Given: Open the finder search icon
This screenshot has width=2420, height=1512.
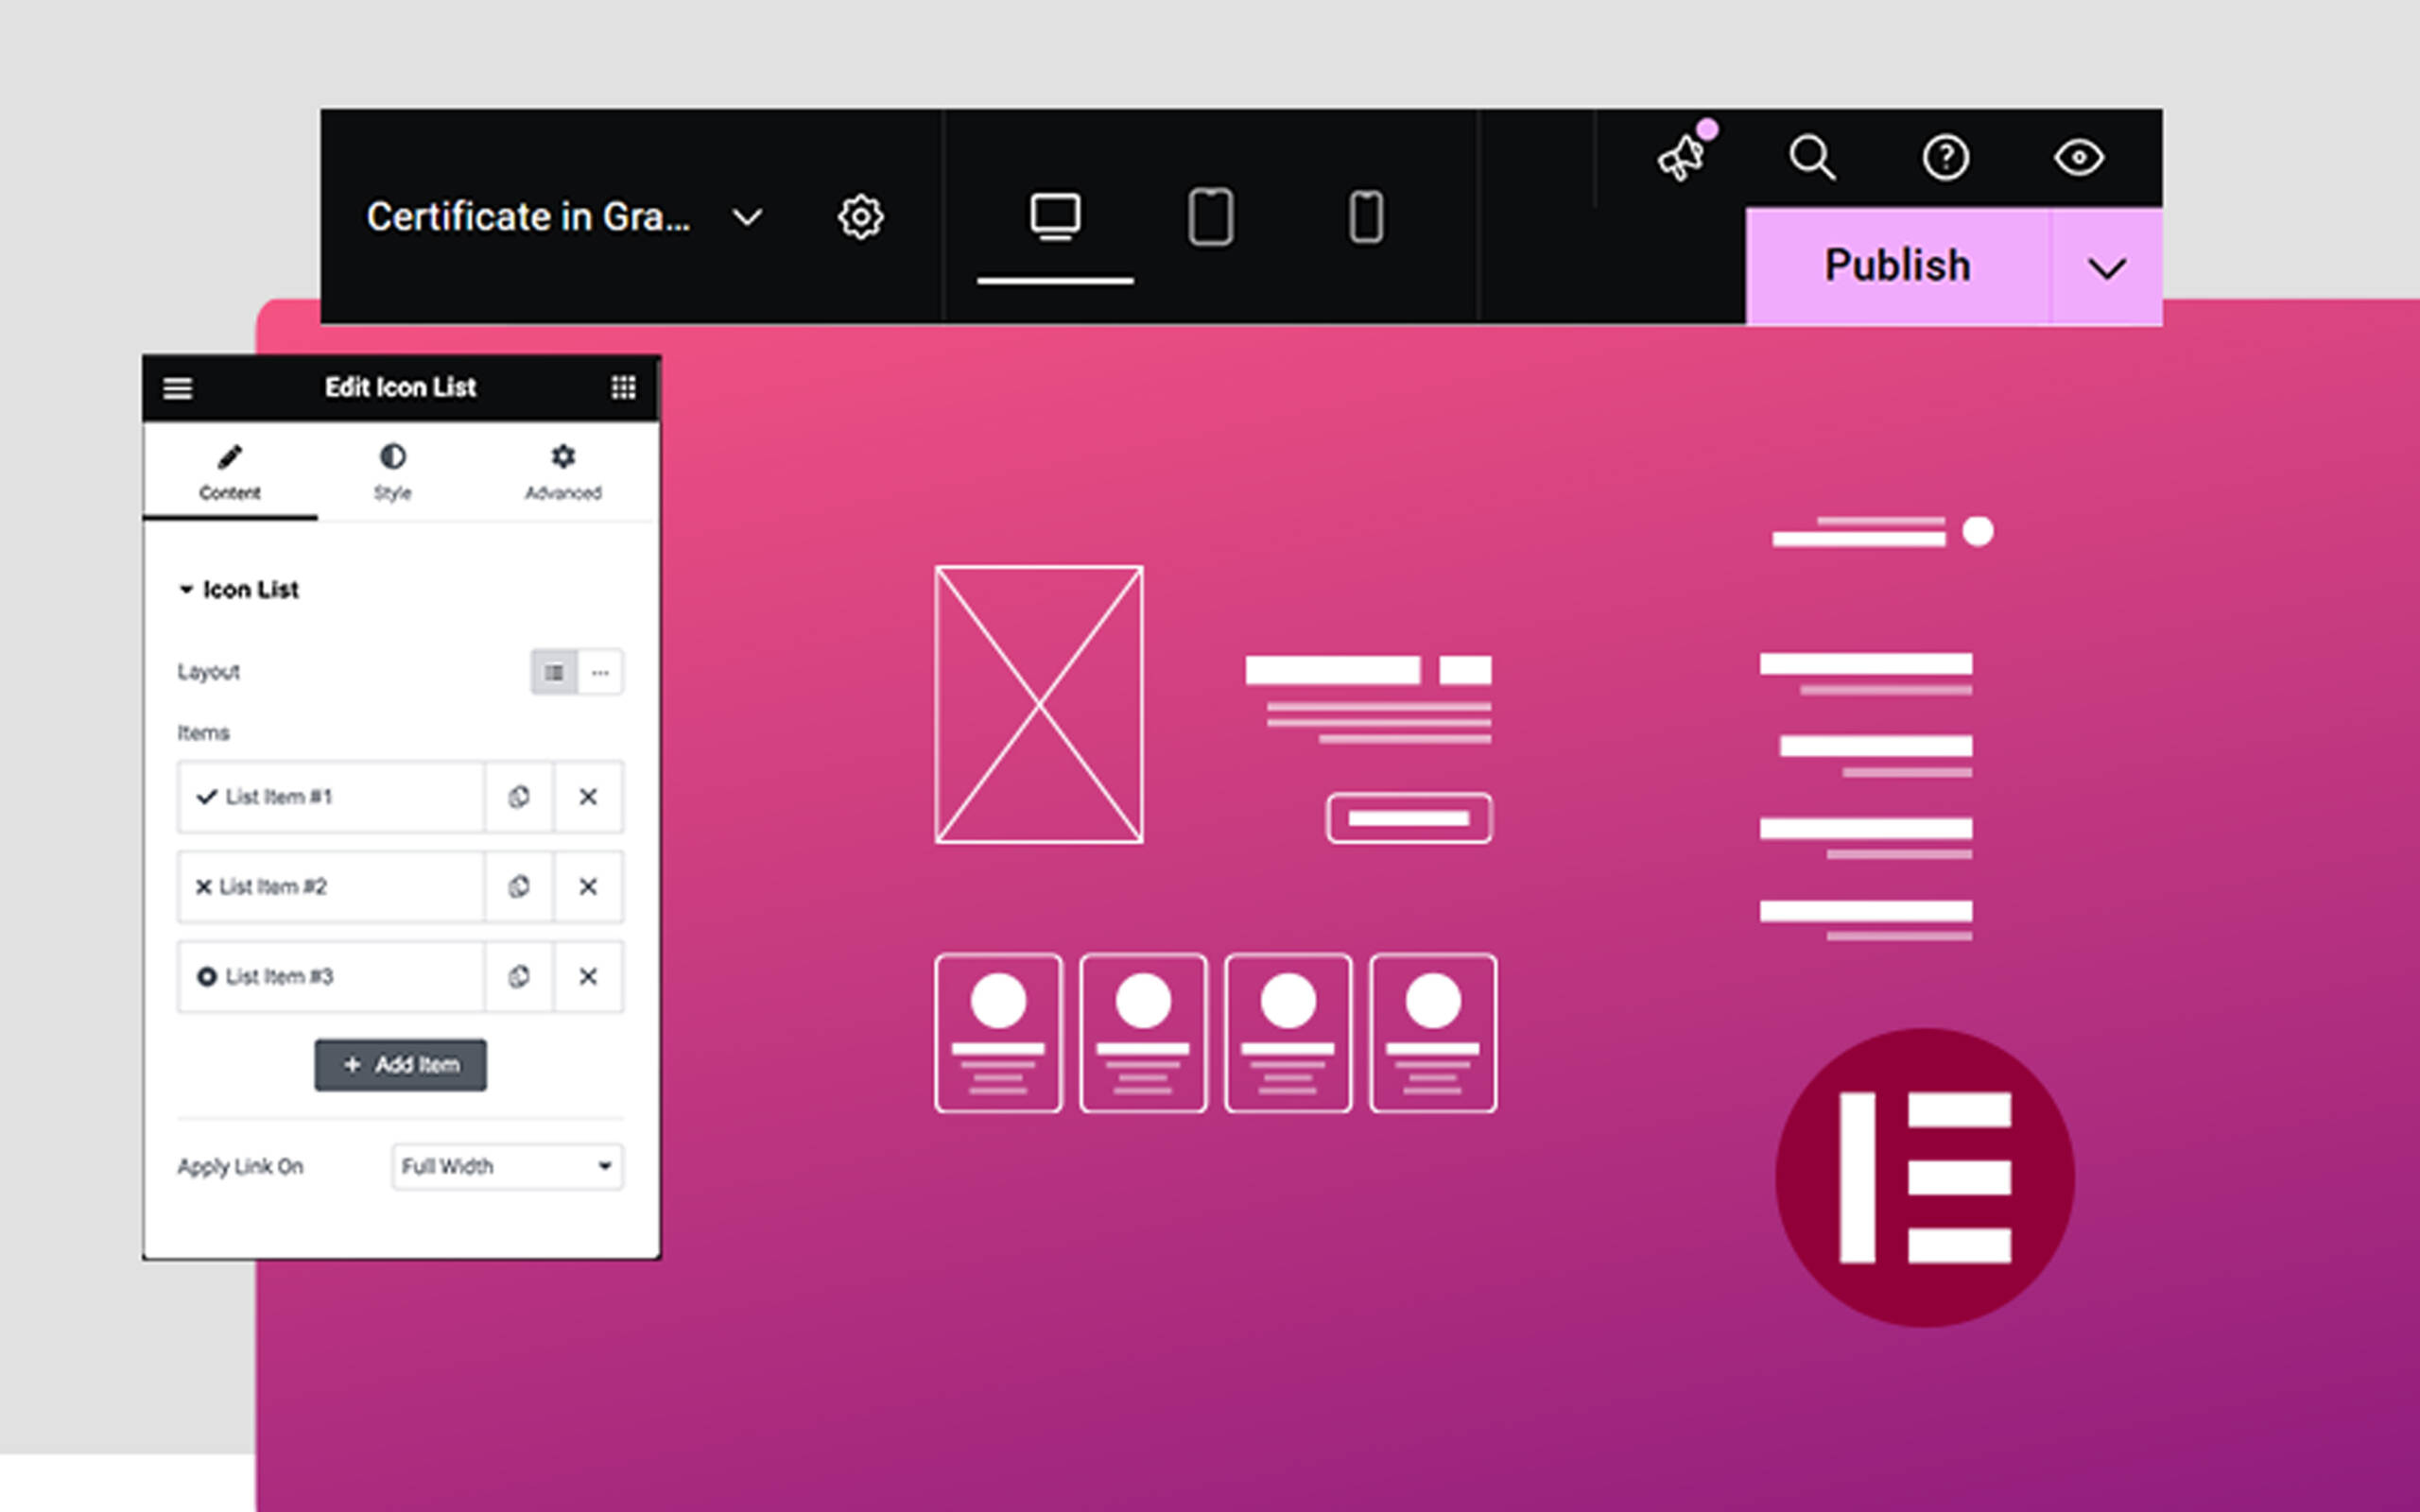Looking at the screenshot, I should 1812,157.
